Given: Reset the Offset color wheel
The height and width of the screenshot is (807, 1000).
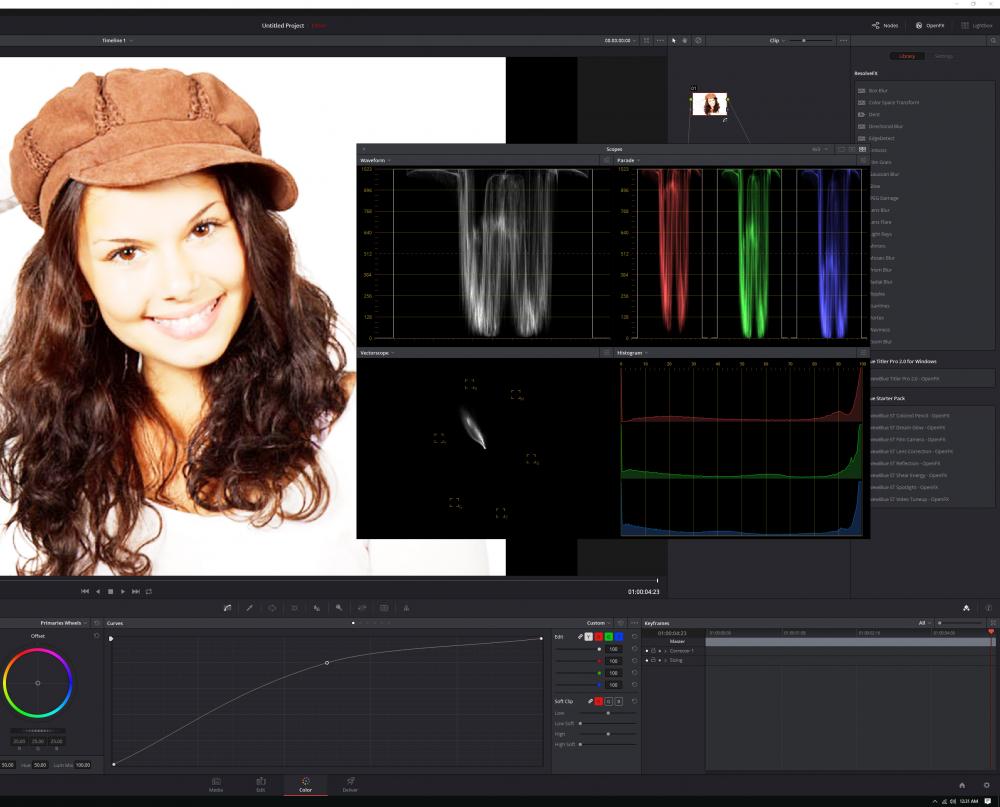Looking at the screenshot, I should point(96,636).
